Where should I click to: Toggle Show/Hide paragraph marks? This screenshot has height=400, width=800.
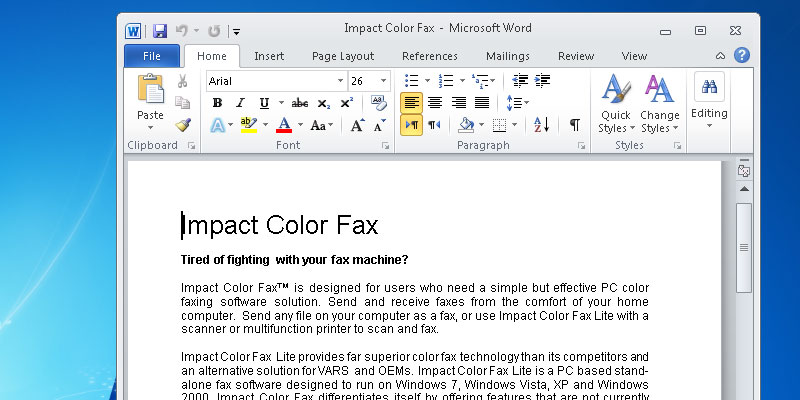[x=574, y=125]
